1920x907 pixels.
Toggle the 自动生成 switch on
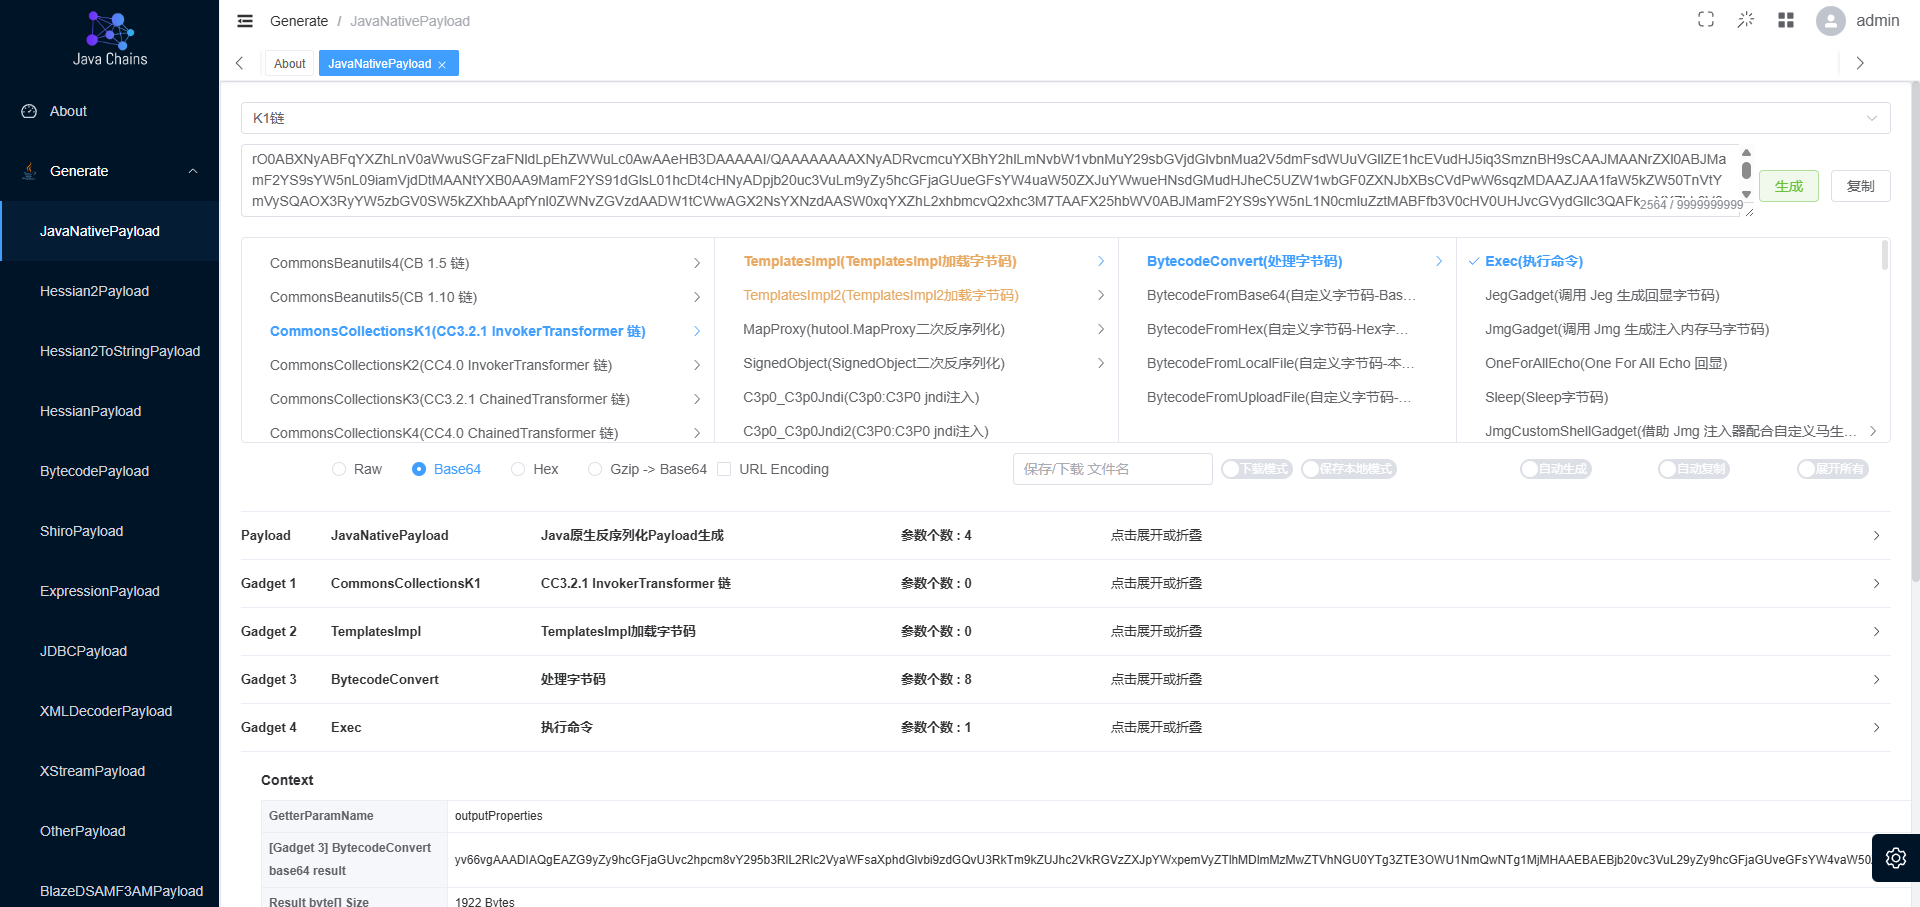point(1555,469)
